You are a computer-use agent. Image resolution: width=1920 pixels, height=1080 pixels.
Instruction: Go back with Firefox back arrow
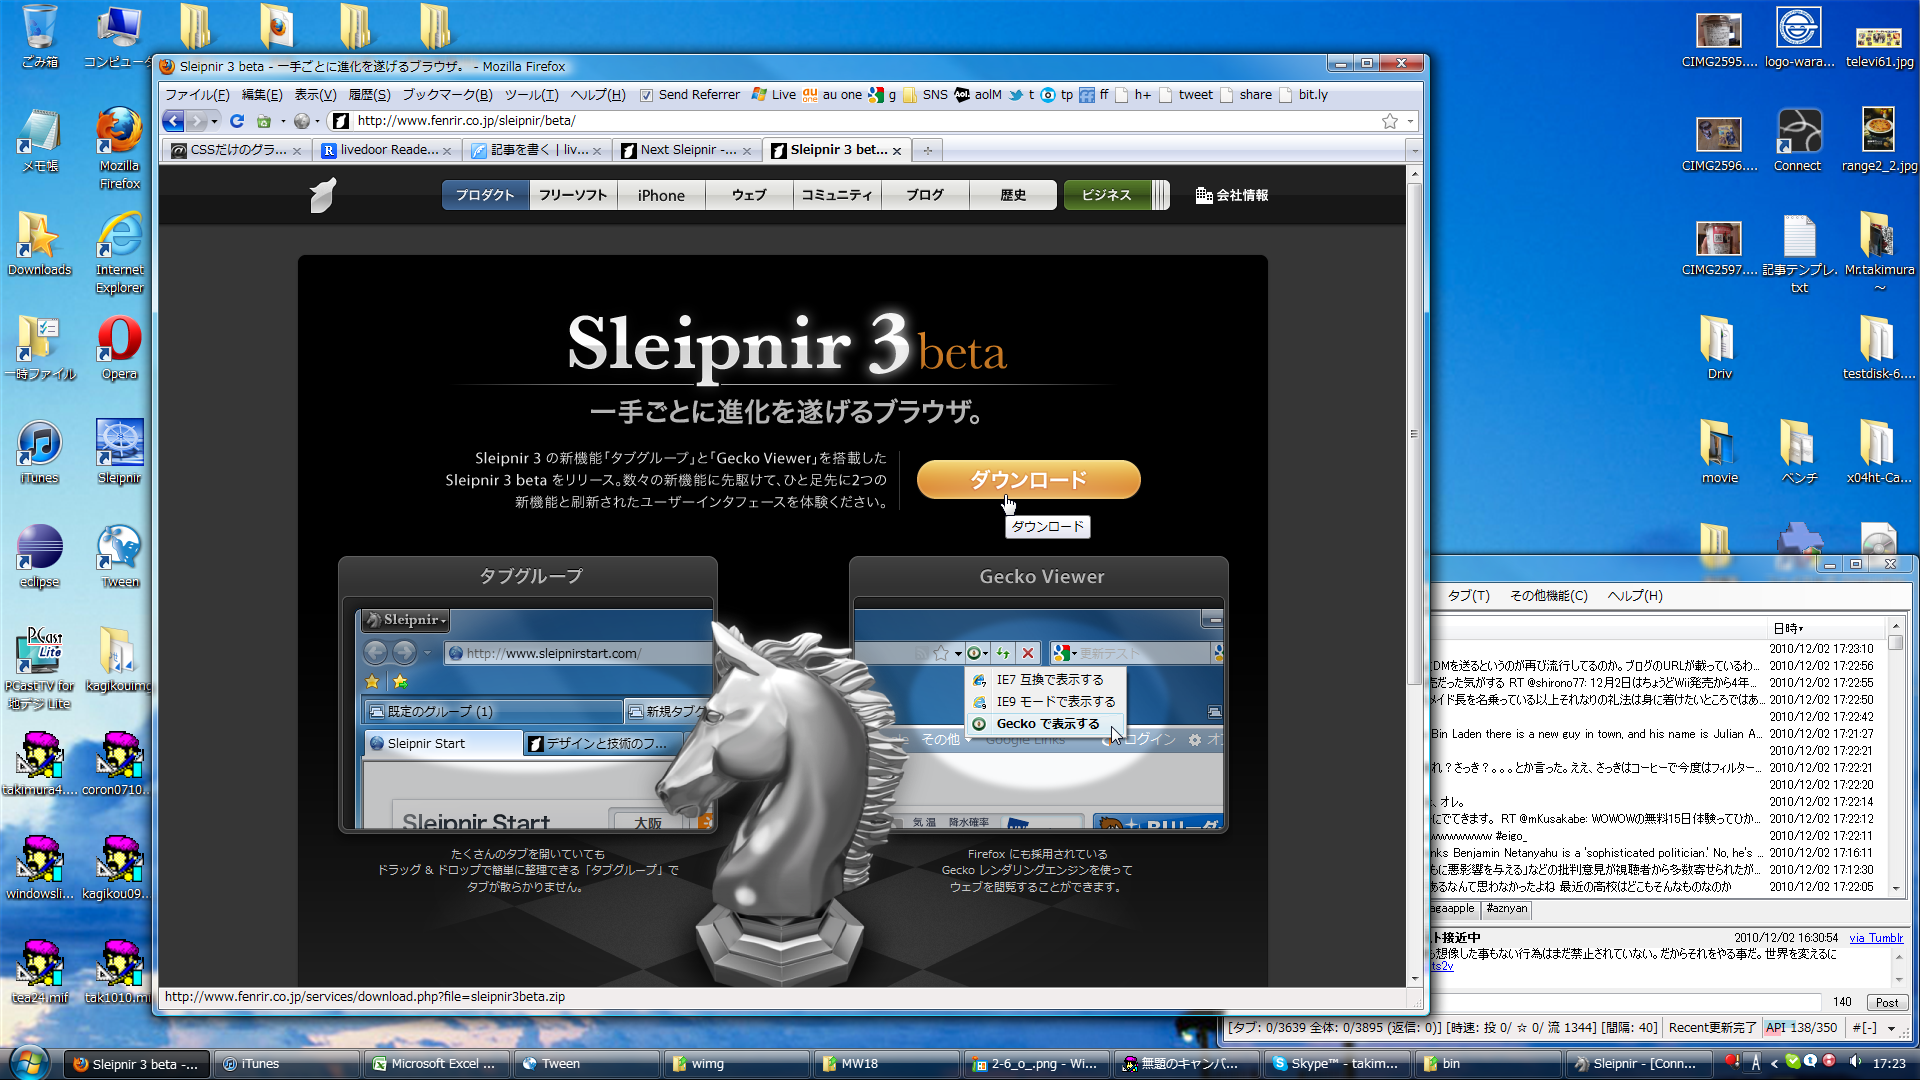pos(173,121)
